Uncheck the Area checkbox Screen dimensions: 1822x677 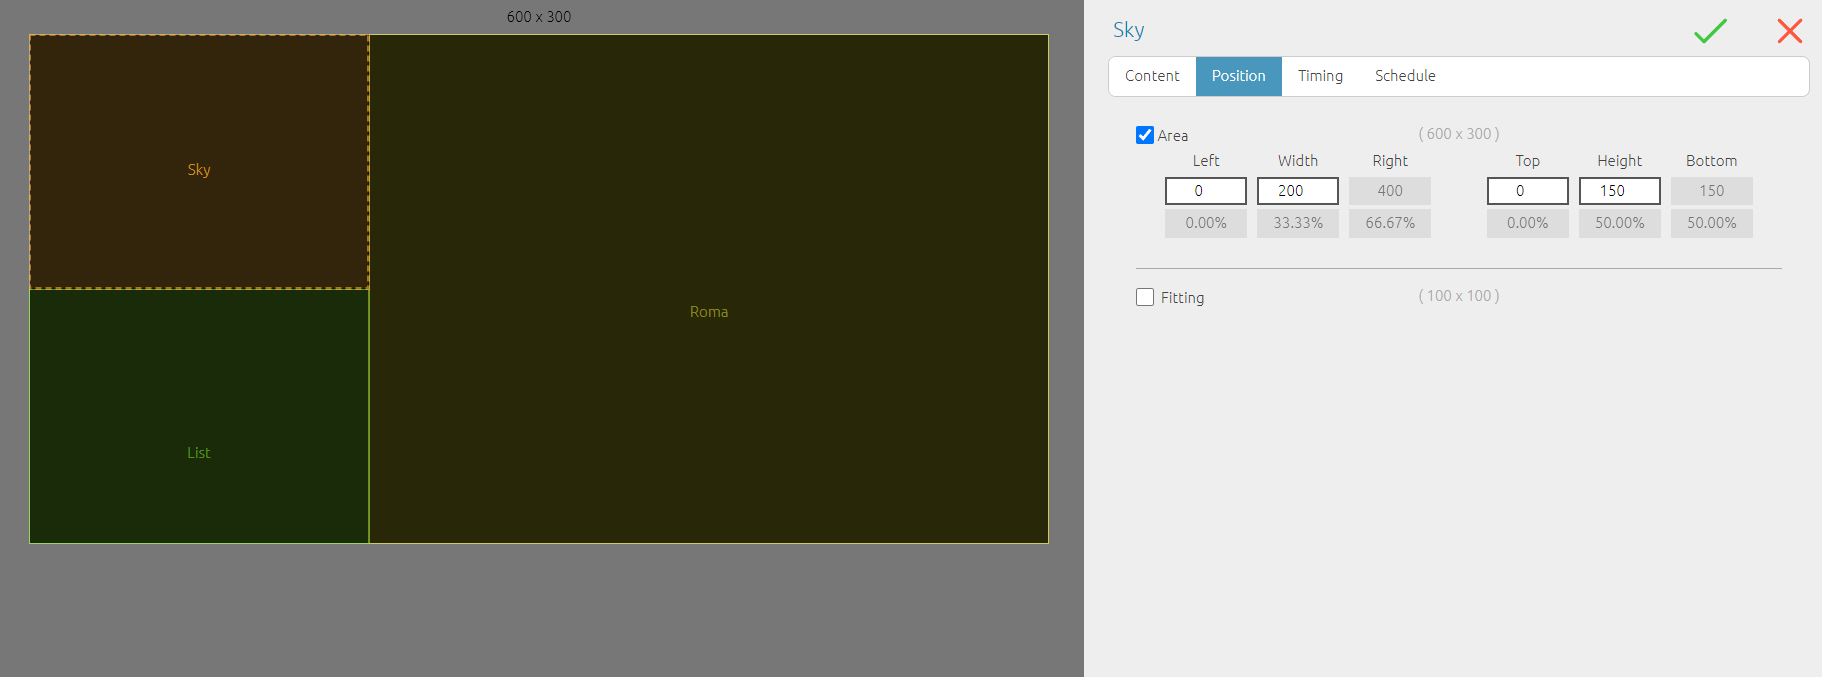1145,135
